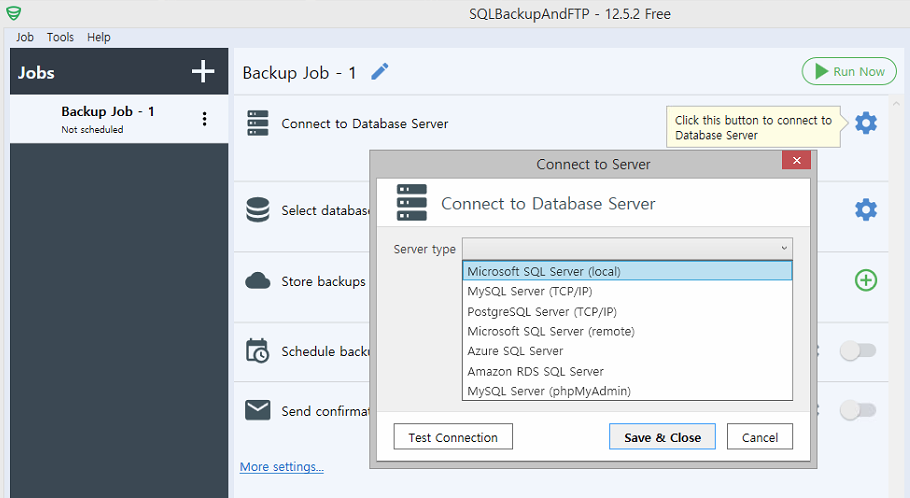Select Backup Job - 1 in the Jobs list
Viewport: 910px width, 498px height.
point(119,119)
